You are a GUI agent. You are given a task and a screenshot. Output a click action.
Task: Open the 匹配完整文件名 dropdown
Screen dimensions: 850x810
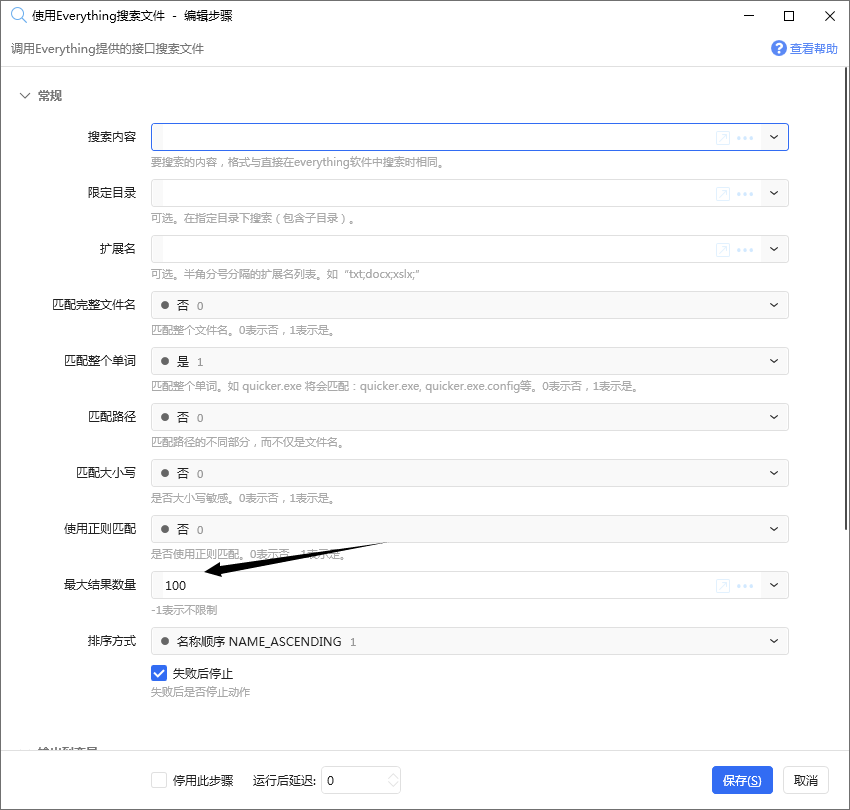tap(469, 305)
